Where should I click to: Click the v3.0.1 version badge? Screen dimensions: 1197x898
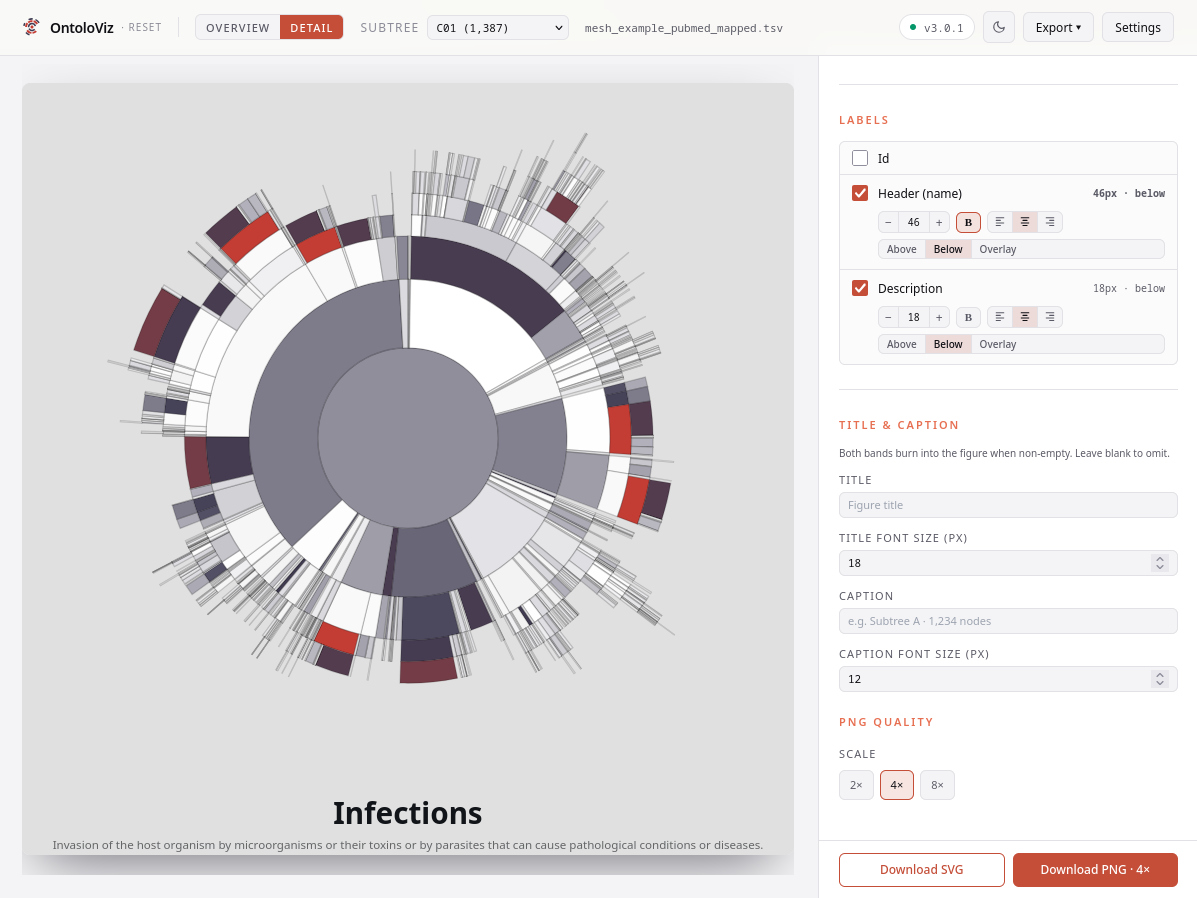click(x=937, y=27)
